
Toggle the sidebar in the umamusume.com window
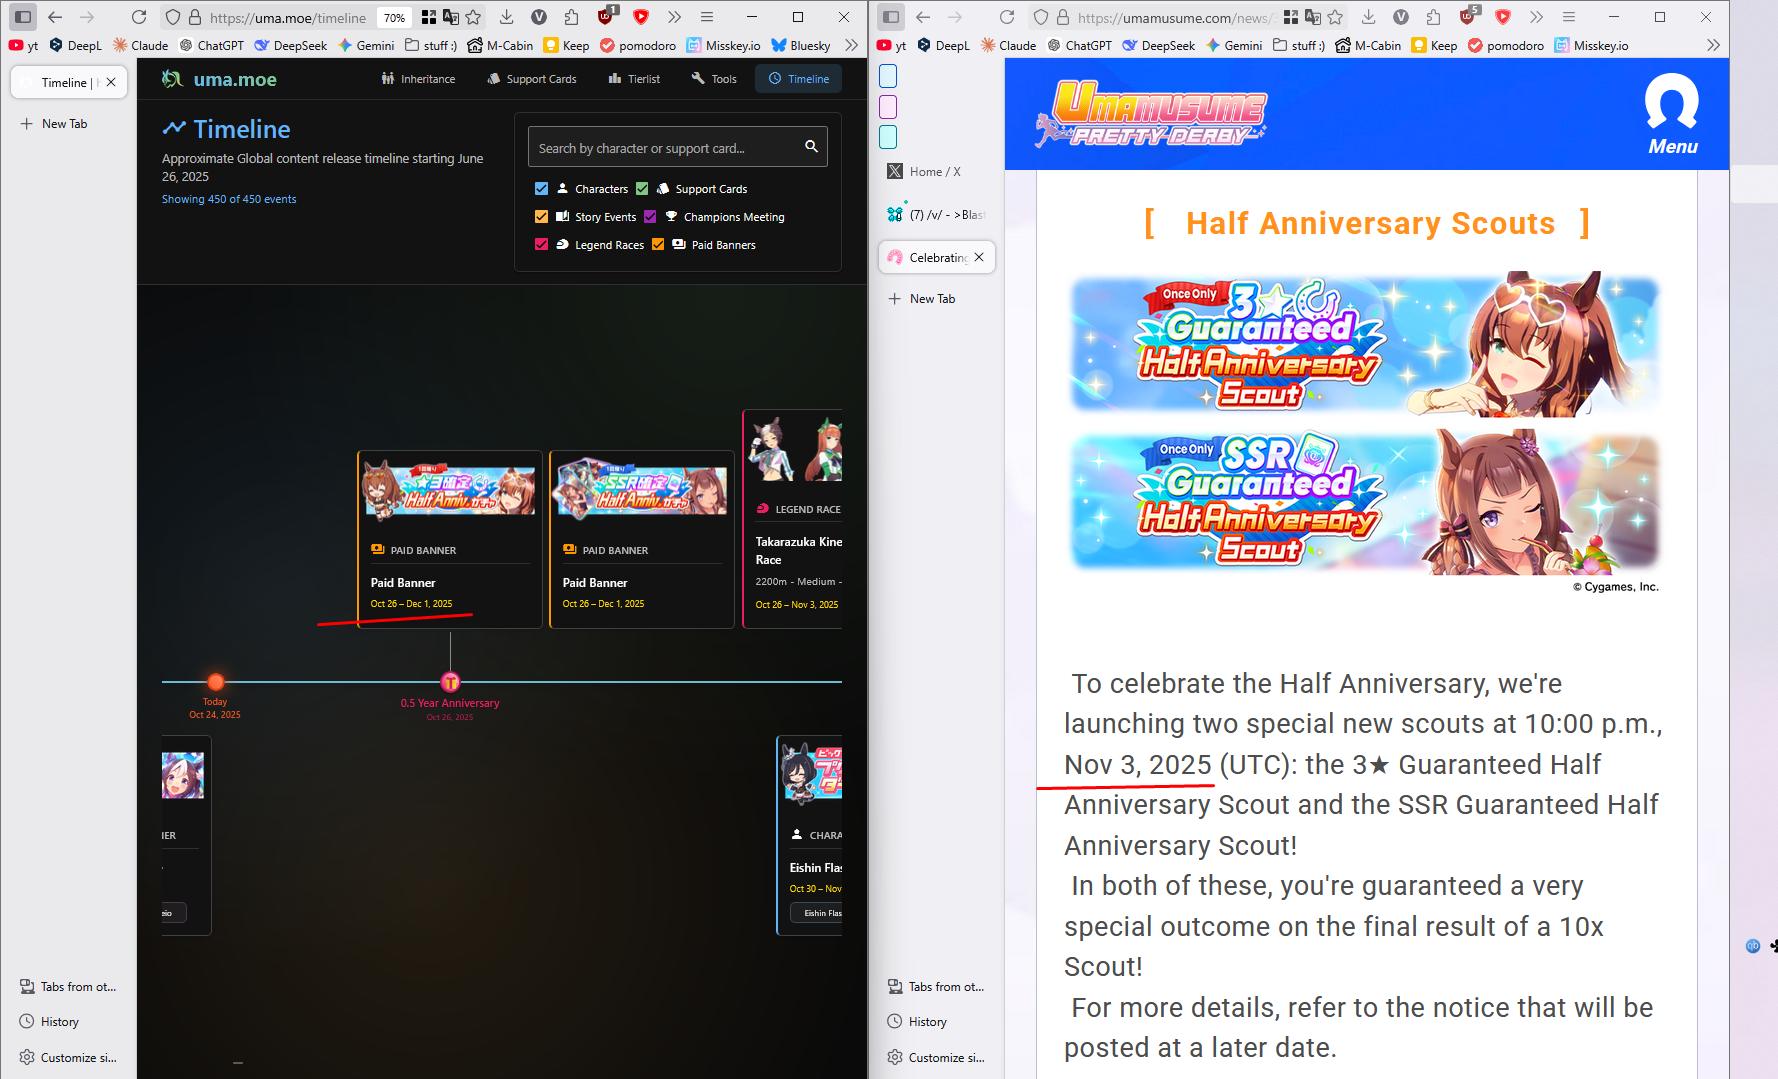tap(891, 17)
